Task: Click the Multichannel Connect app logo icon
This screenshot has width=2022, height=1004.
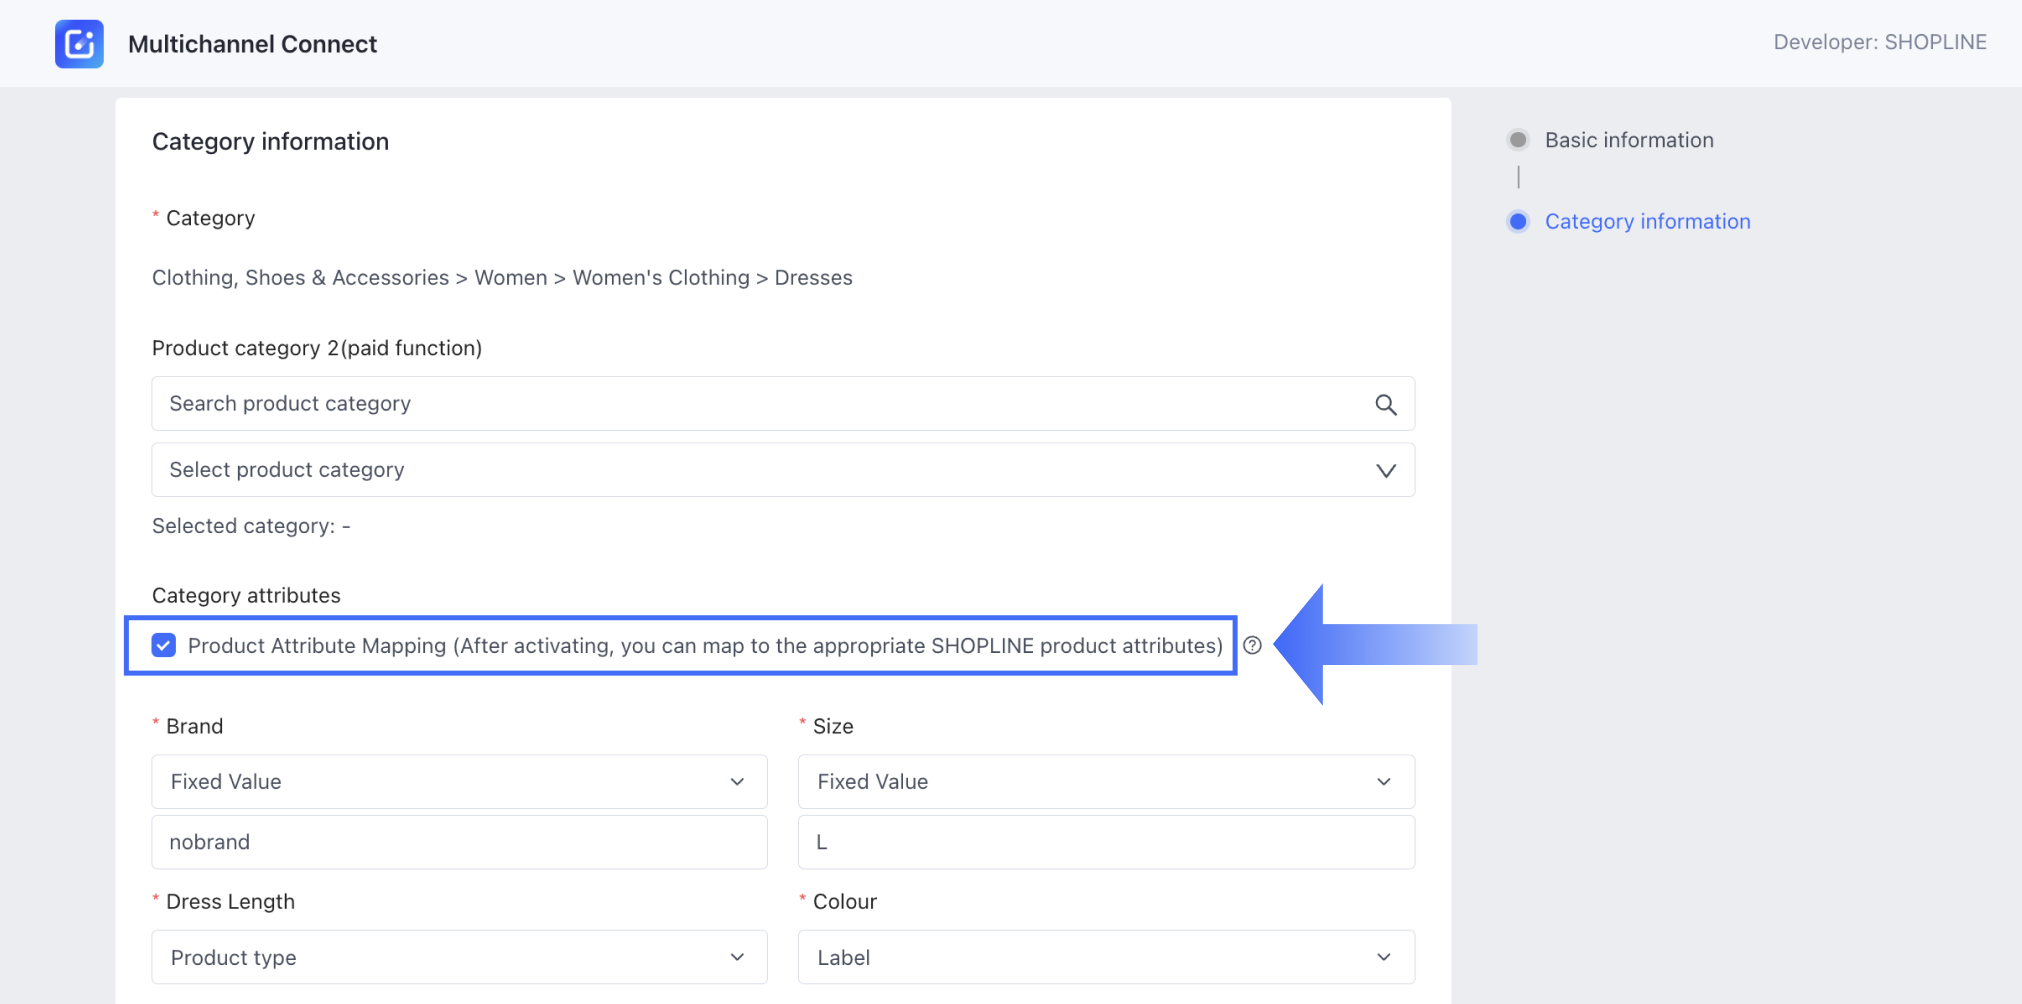Action: 79,44
